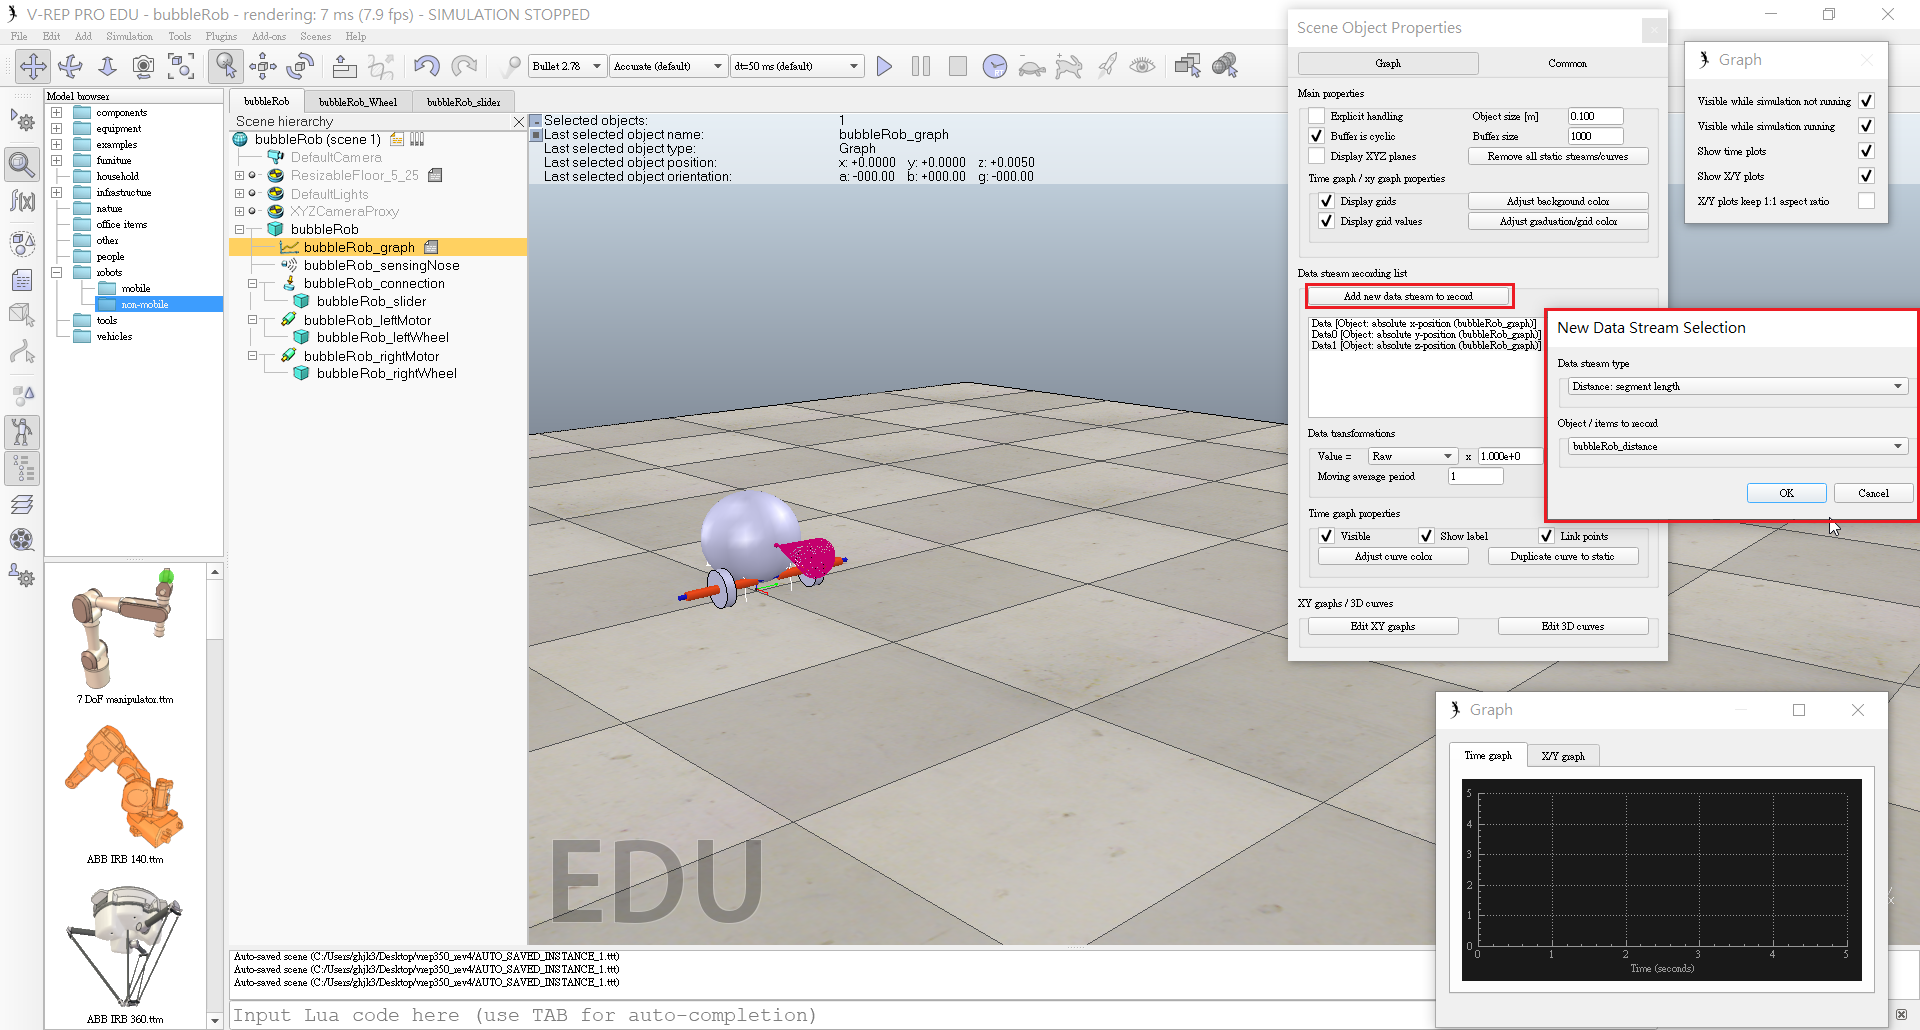Click Adjust graduation/grid color button
The height and width of the screenshot is (1030, 1920).
[x=1557, y=221]
